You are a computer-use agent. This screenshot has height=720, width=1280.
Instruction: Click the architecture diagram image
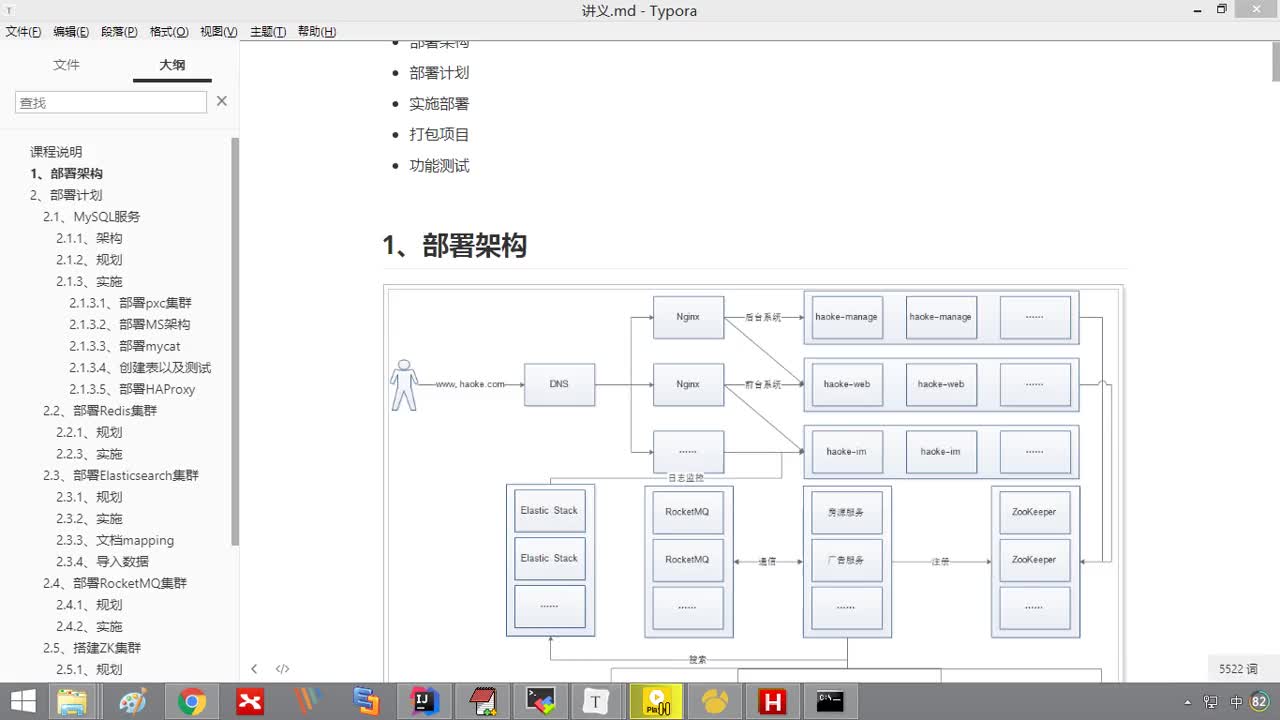pos(753,483)
